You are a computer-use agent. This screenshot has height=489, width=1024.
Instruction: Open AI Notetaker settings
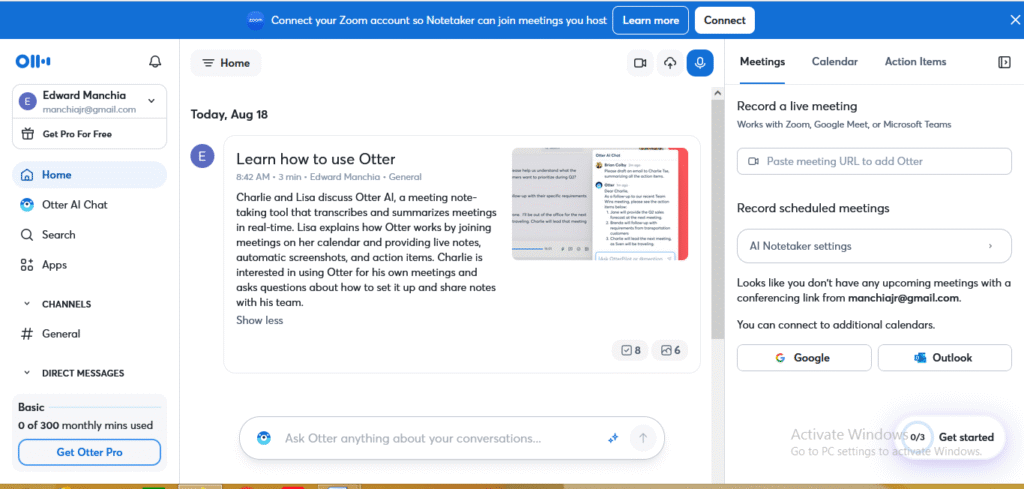874,246
